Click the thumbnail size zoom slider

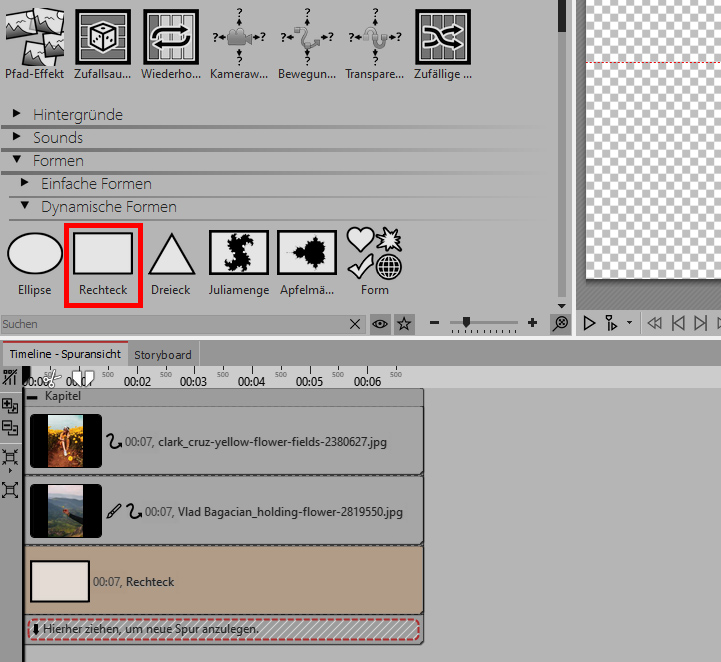click(484, 323)
